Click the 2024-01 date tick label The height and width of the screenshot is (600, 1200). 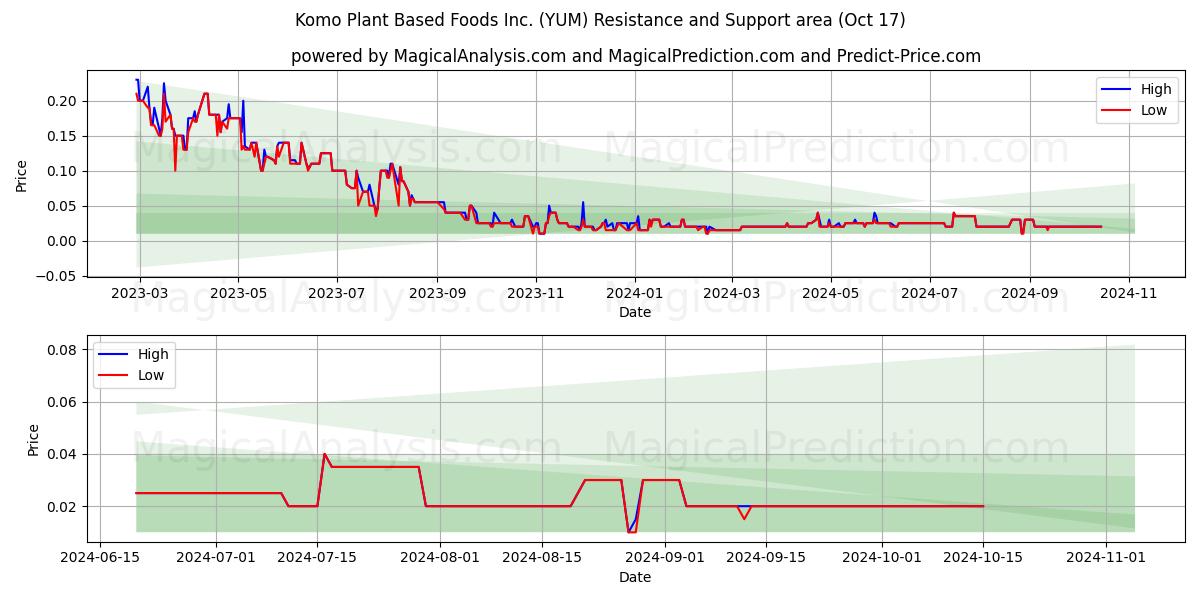[x=634, y=294]
